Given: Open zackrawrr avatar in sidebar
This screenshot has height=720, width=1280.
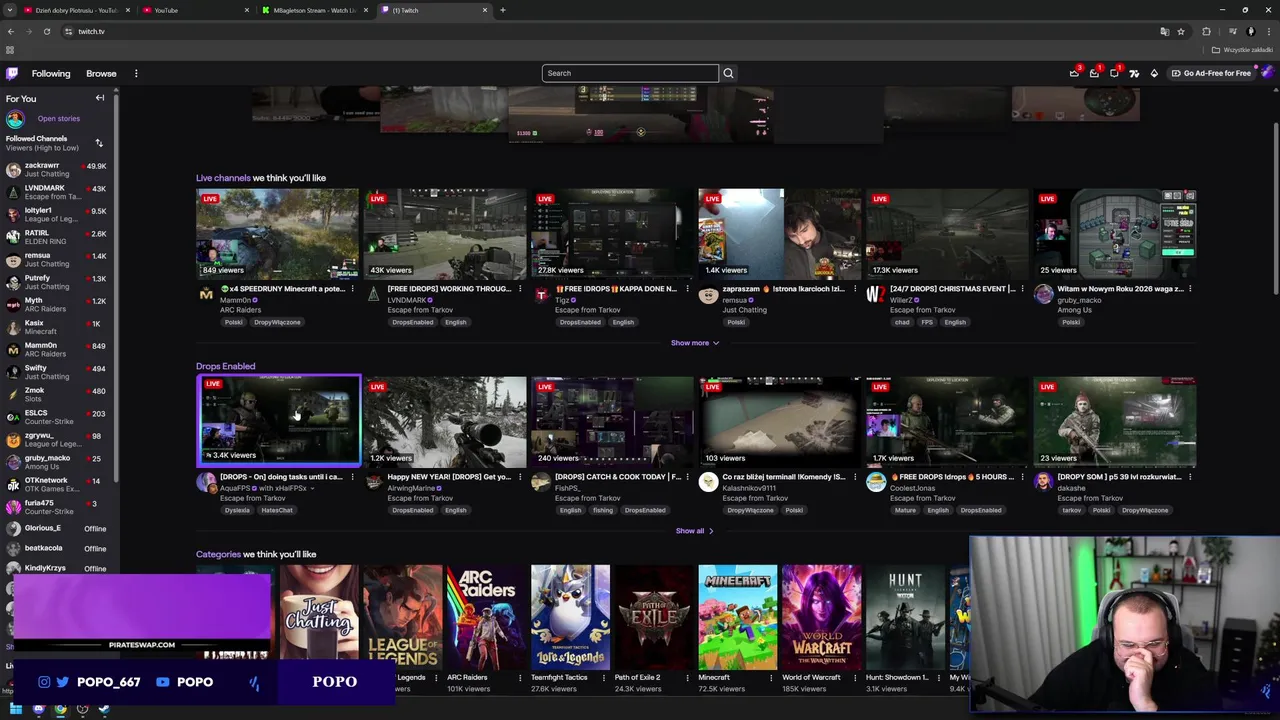Looking at the screenshot, I should pos(13,170).
